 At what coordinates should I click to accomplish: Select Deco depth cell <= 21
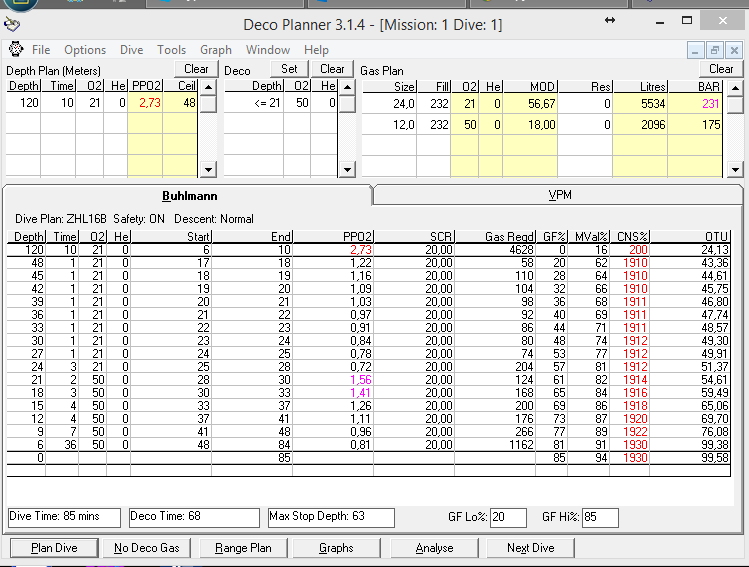(253, 103)
